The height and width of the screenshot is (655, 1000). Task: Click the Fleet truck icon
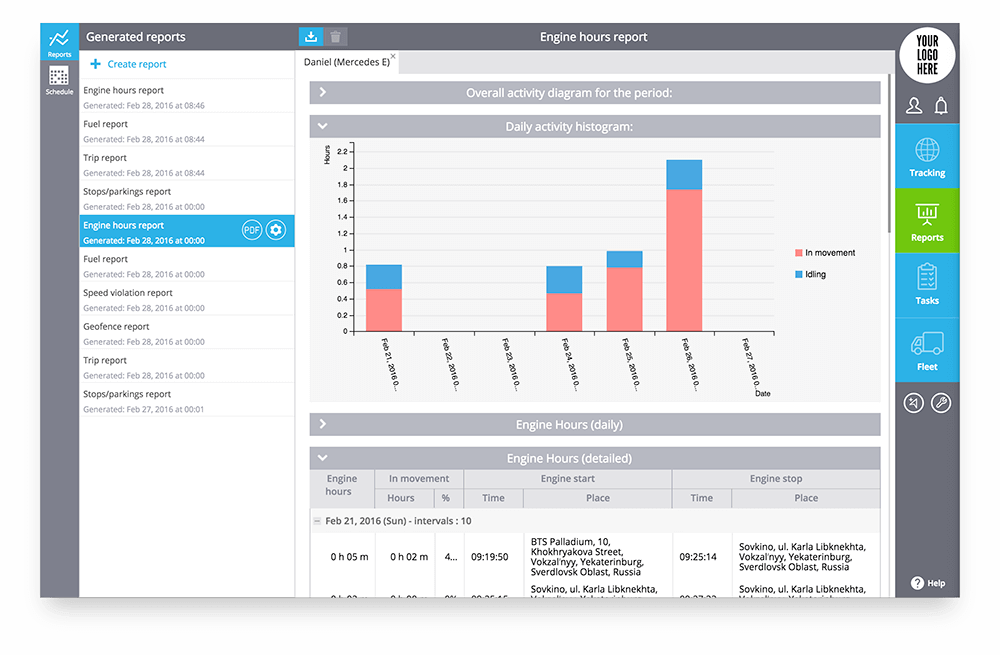click(x=927, y=345)
